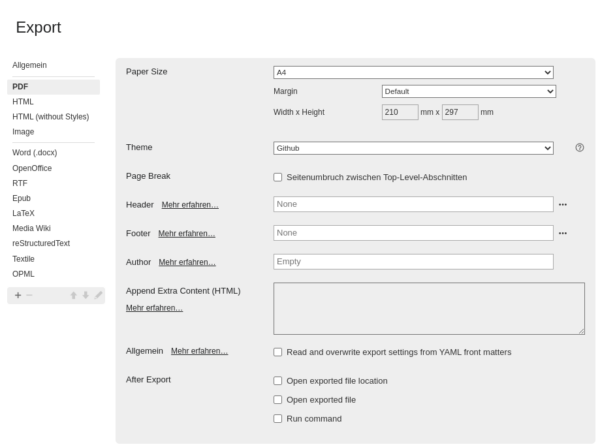Toggle Open exported file location checkbox
Viewport: 600px width, 447px height.
[x=278, y=381]
